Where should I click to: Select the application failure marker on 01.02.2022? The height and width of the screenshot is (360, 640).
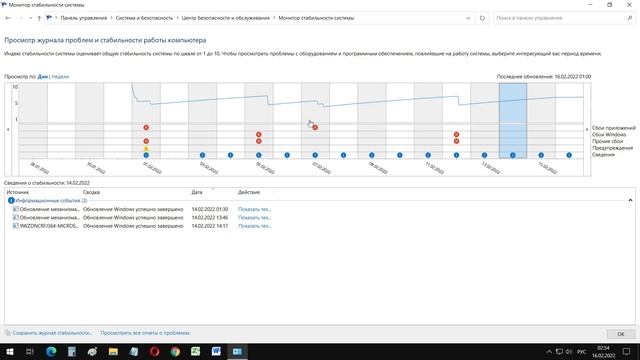146,128
